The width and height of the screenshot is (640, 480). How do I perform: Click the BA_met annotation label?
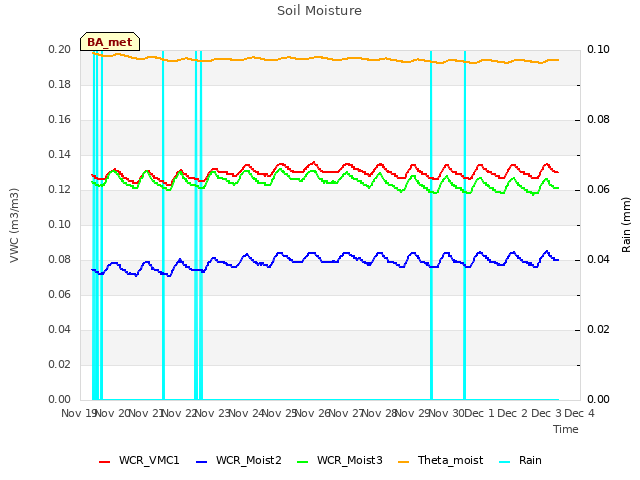click(110, 42)
